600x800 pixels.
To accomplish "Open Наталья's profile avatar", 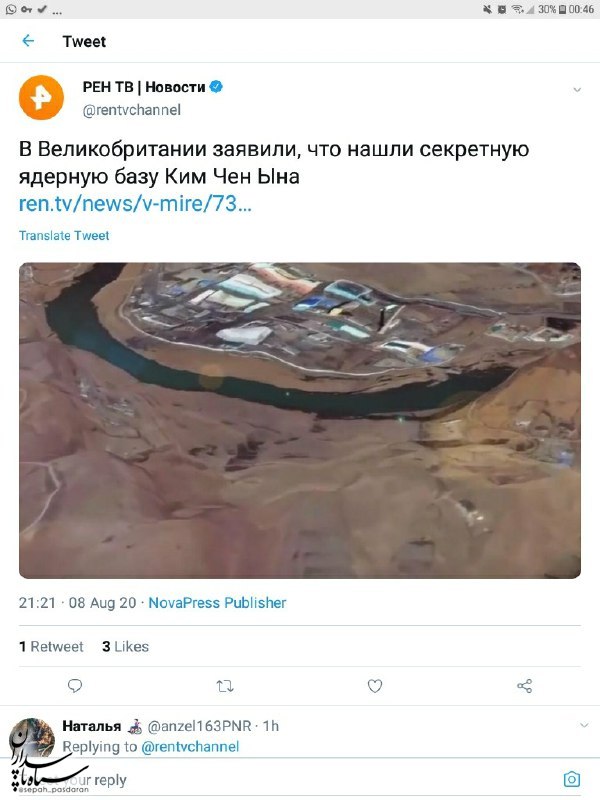I will 32,738.
